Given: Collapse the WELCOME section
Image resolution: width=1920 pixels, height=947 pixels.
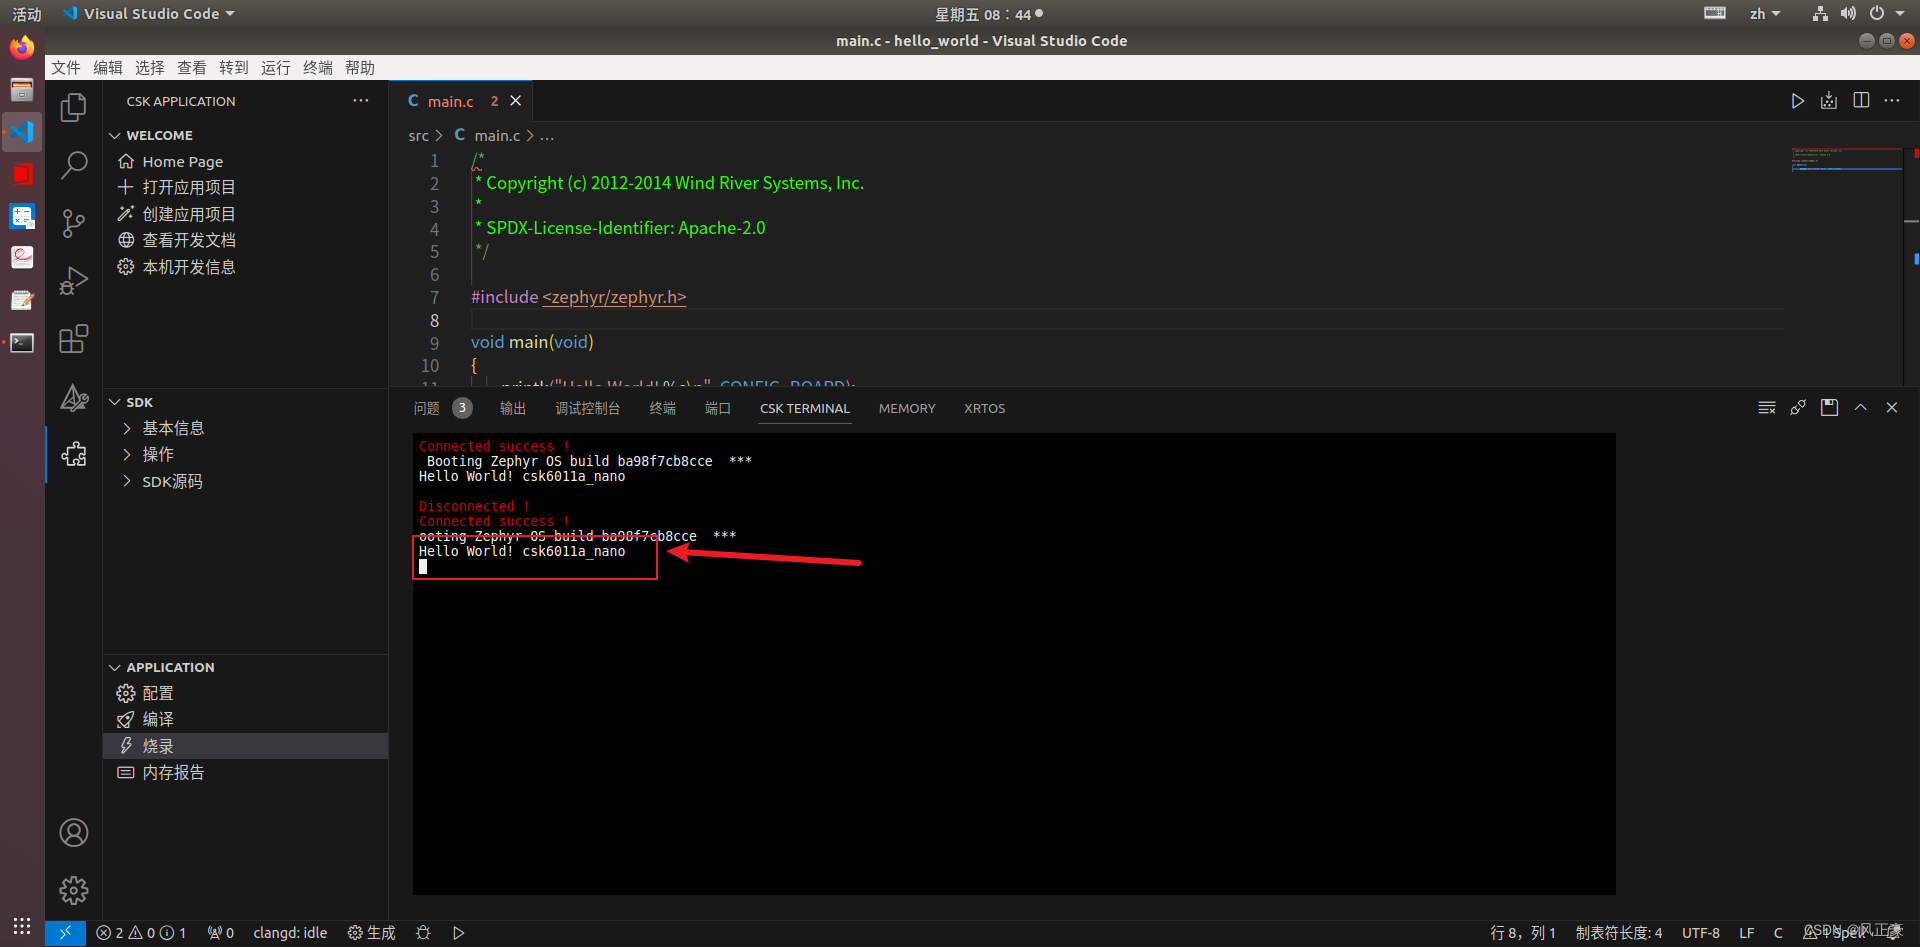Looking at the screenshot, I should click(115, 135).
